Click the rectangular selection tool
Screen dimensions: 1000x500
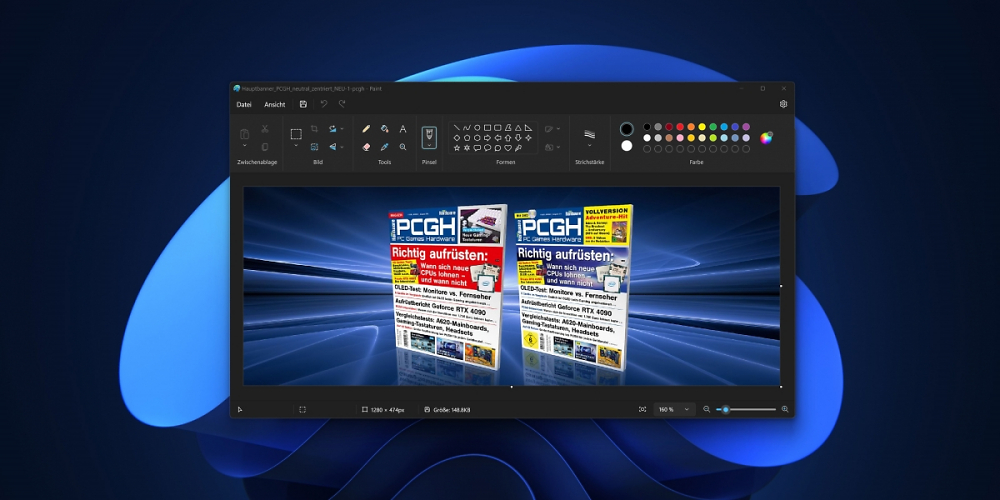[x=296, y=134]
